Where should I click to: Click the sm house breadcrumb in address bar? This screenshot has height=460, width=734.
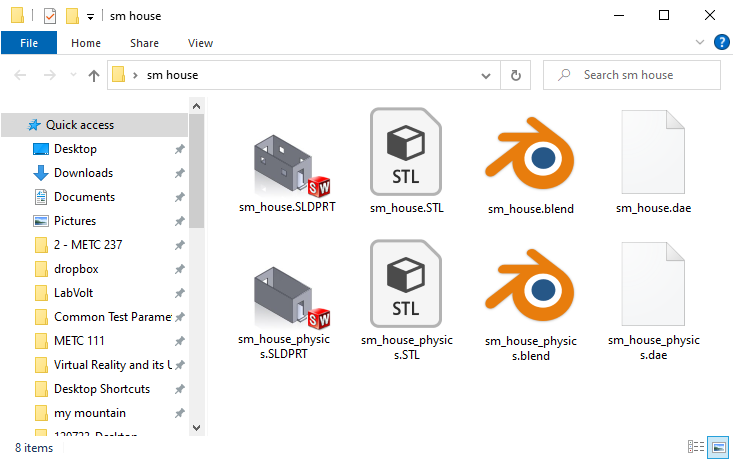click(x=172, y=75)
